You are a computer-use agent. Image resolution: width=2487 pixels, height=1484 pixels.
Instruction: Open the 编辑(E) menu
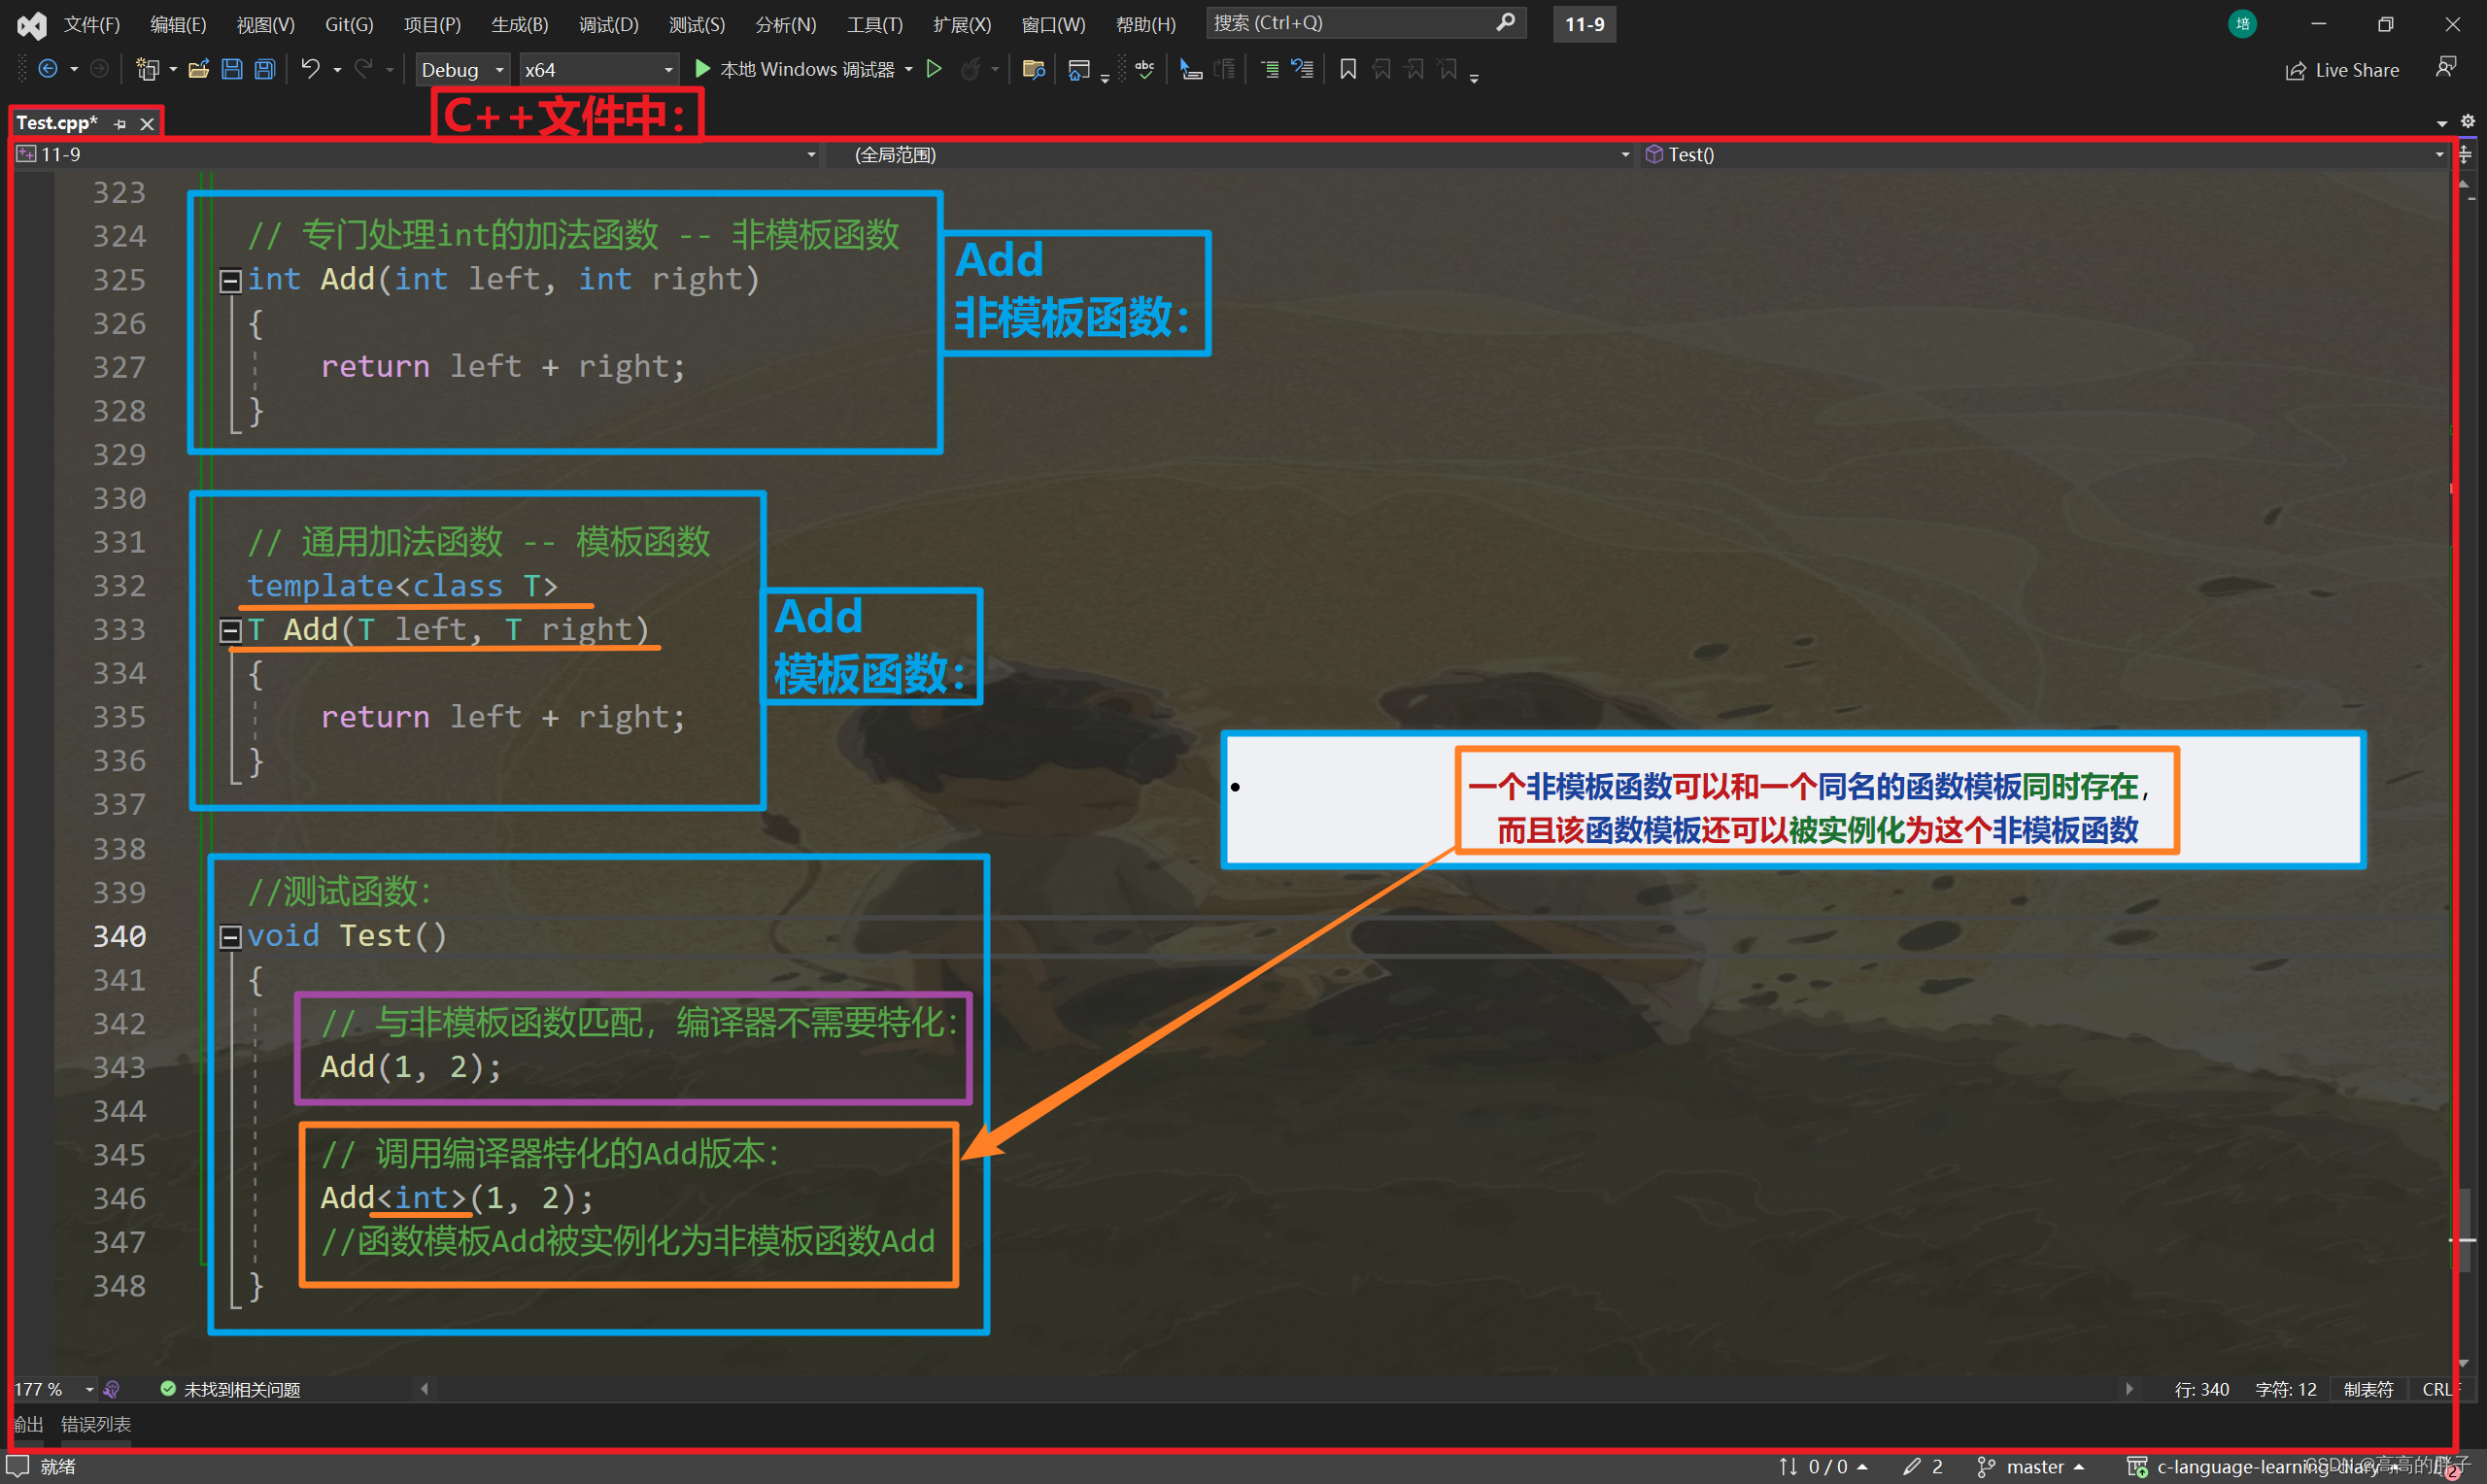click(178, 24)
